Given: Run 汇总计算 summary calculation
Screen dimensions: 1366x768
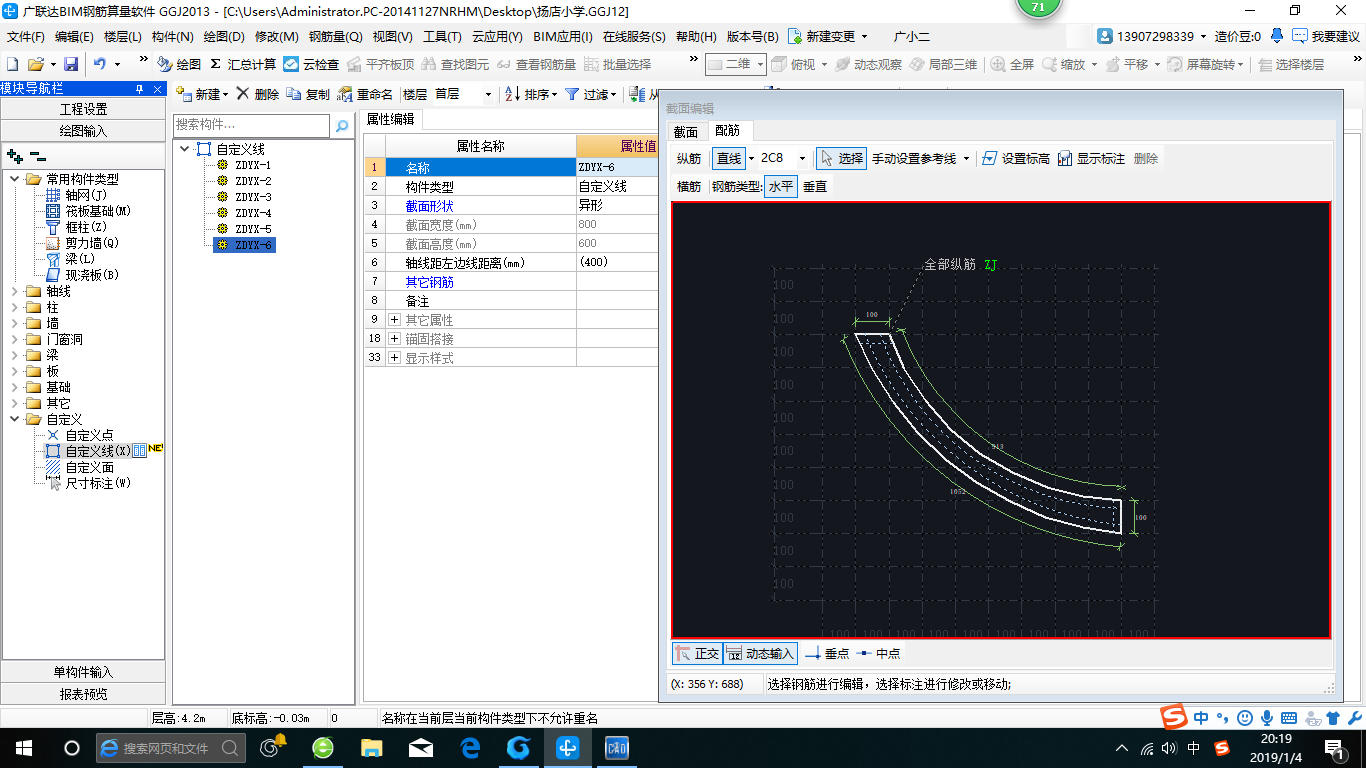Looking at the screenshot, I should [243, 64].
